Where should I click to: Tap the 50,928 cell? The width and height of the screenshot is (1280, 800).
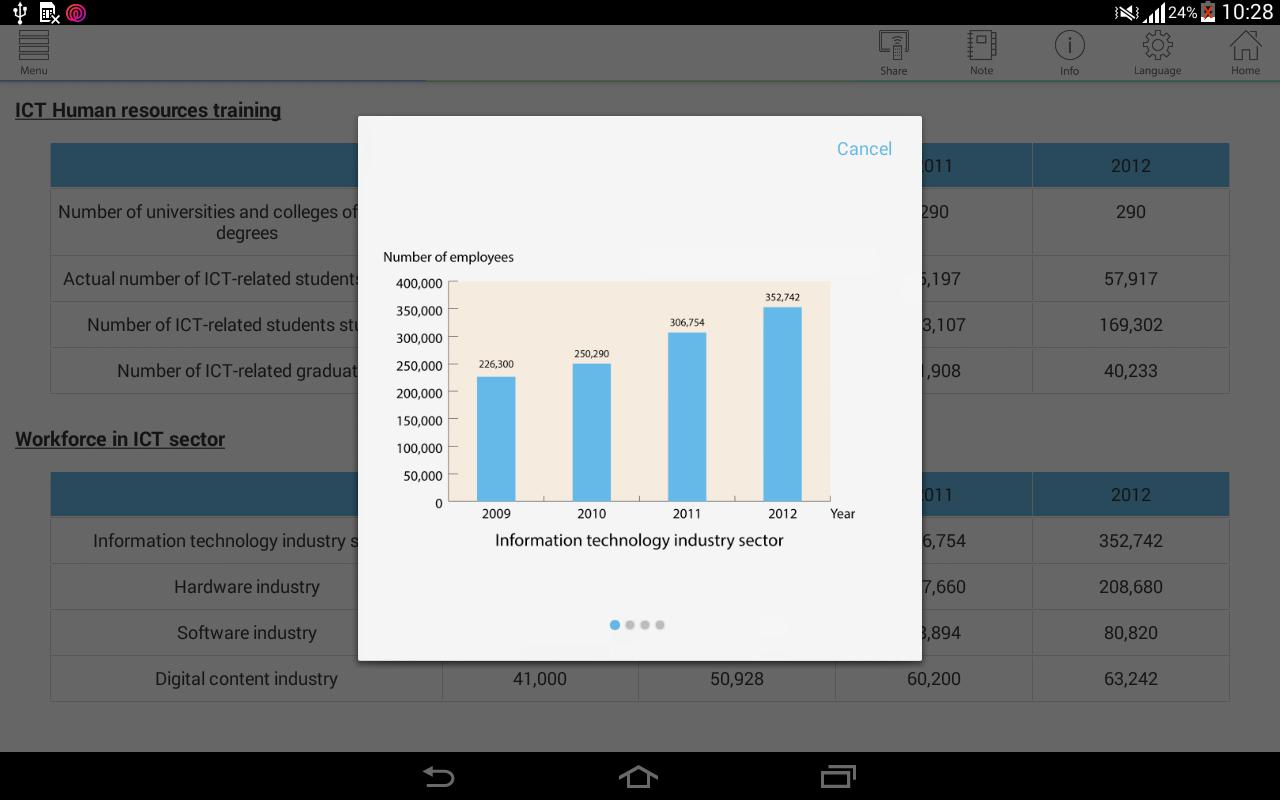click(x=737, y=679)
